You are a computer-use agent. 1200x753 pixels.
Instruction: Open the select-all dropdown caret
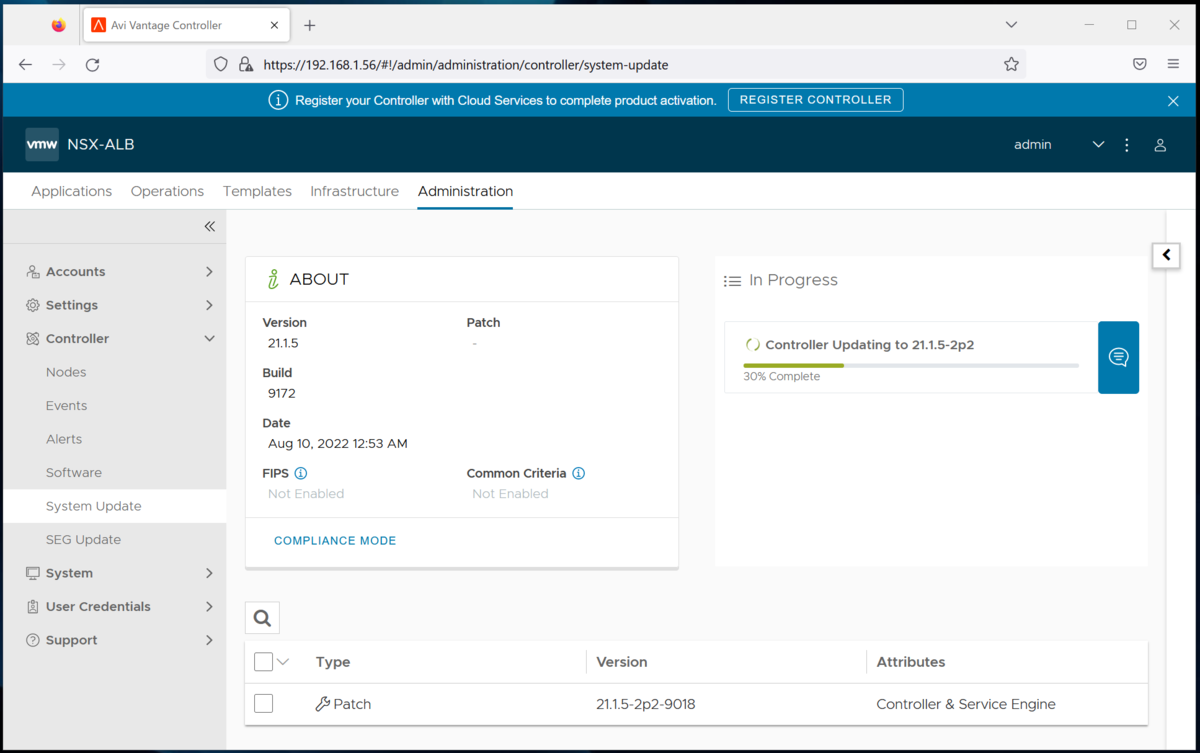[x=283, y=661]
